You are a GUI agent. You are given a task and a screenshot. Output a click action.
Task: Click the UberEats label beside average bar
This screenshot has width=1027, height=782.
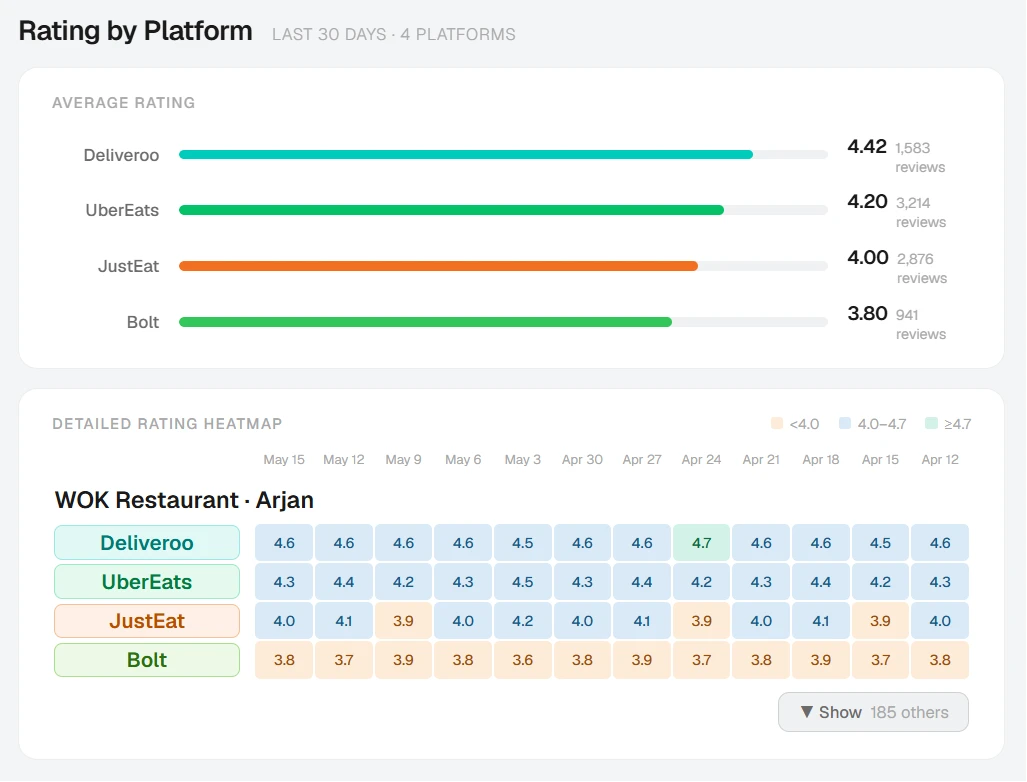pyautogui.click(x=122, y=210)
